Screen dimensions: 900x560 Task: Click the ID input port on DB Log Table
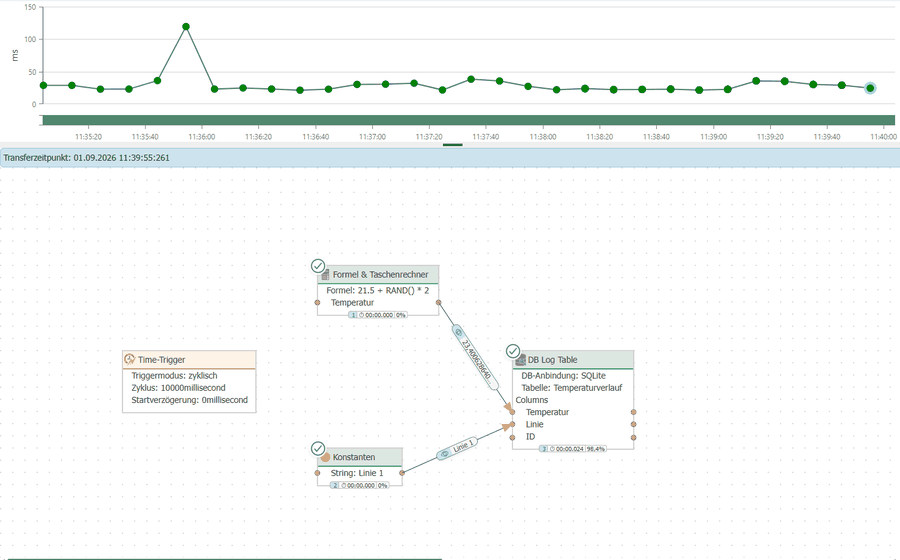[x=513, y=437]
